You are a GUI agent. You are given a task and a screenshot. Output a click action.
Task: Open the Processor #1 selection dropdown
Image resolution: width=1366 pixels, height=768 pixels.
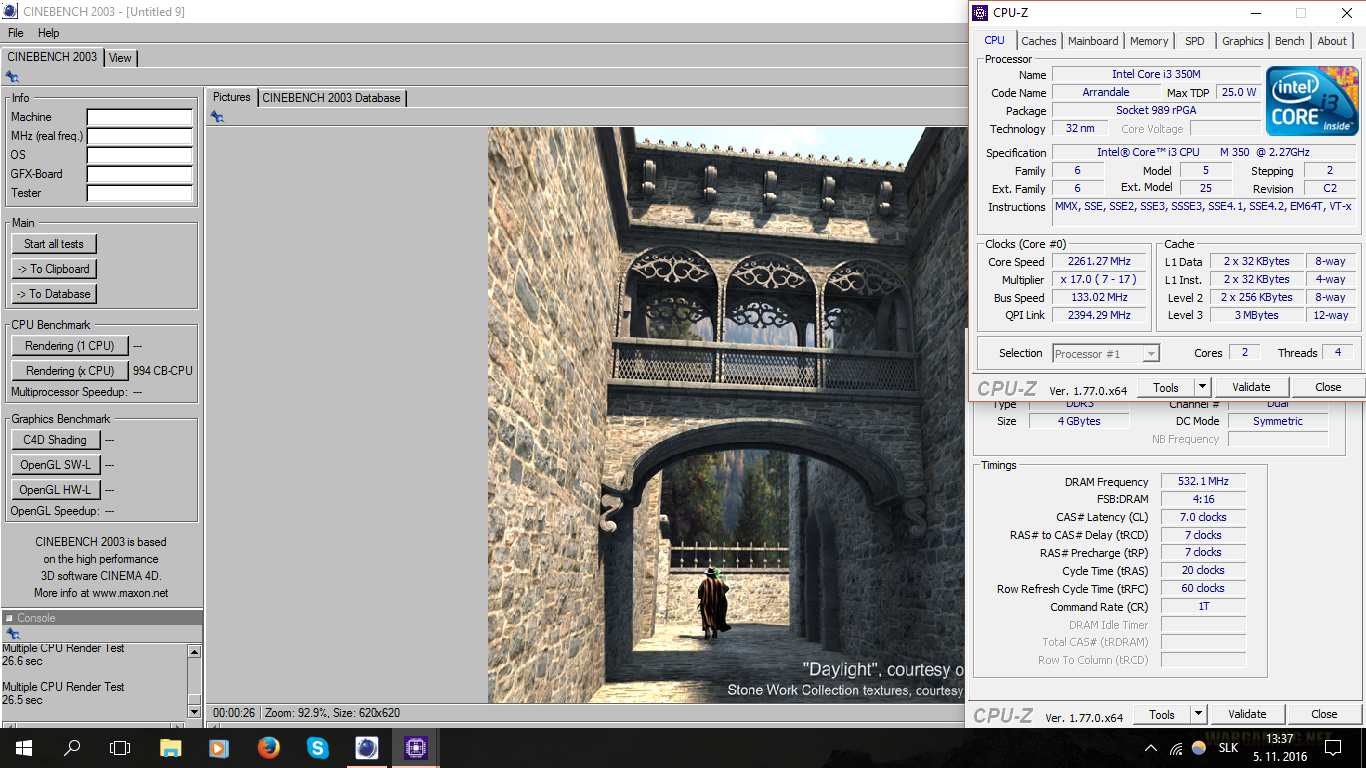[1106, 353]
